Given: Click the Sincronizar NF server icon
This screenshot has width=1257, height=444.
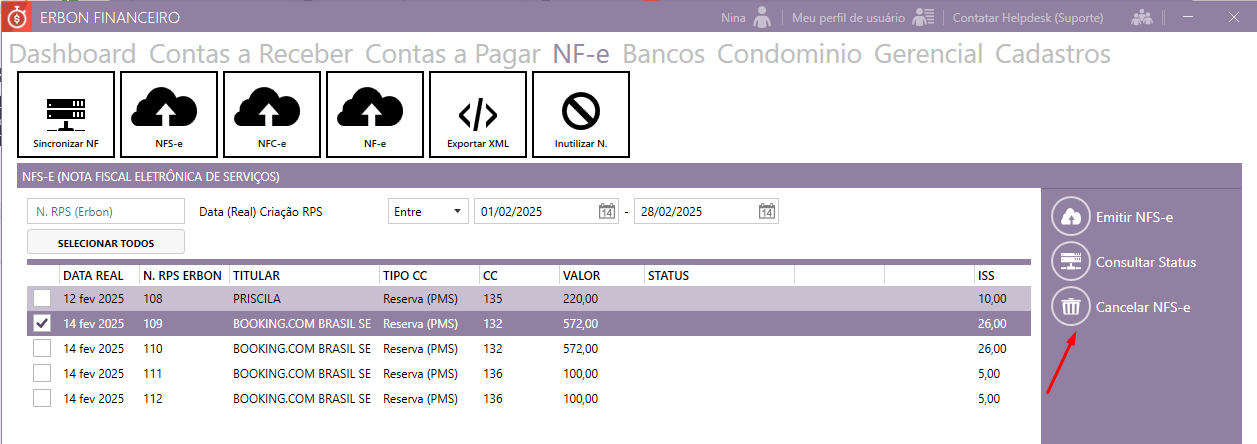Looking at the screenshot, I should click(x=66, y=113).
